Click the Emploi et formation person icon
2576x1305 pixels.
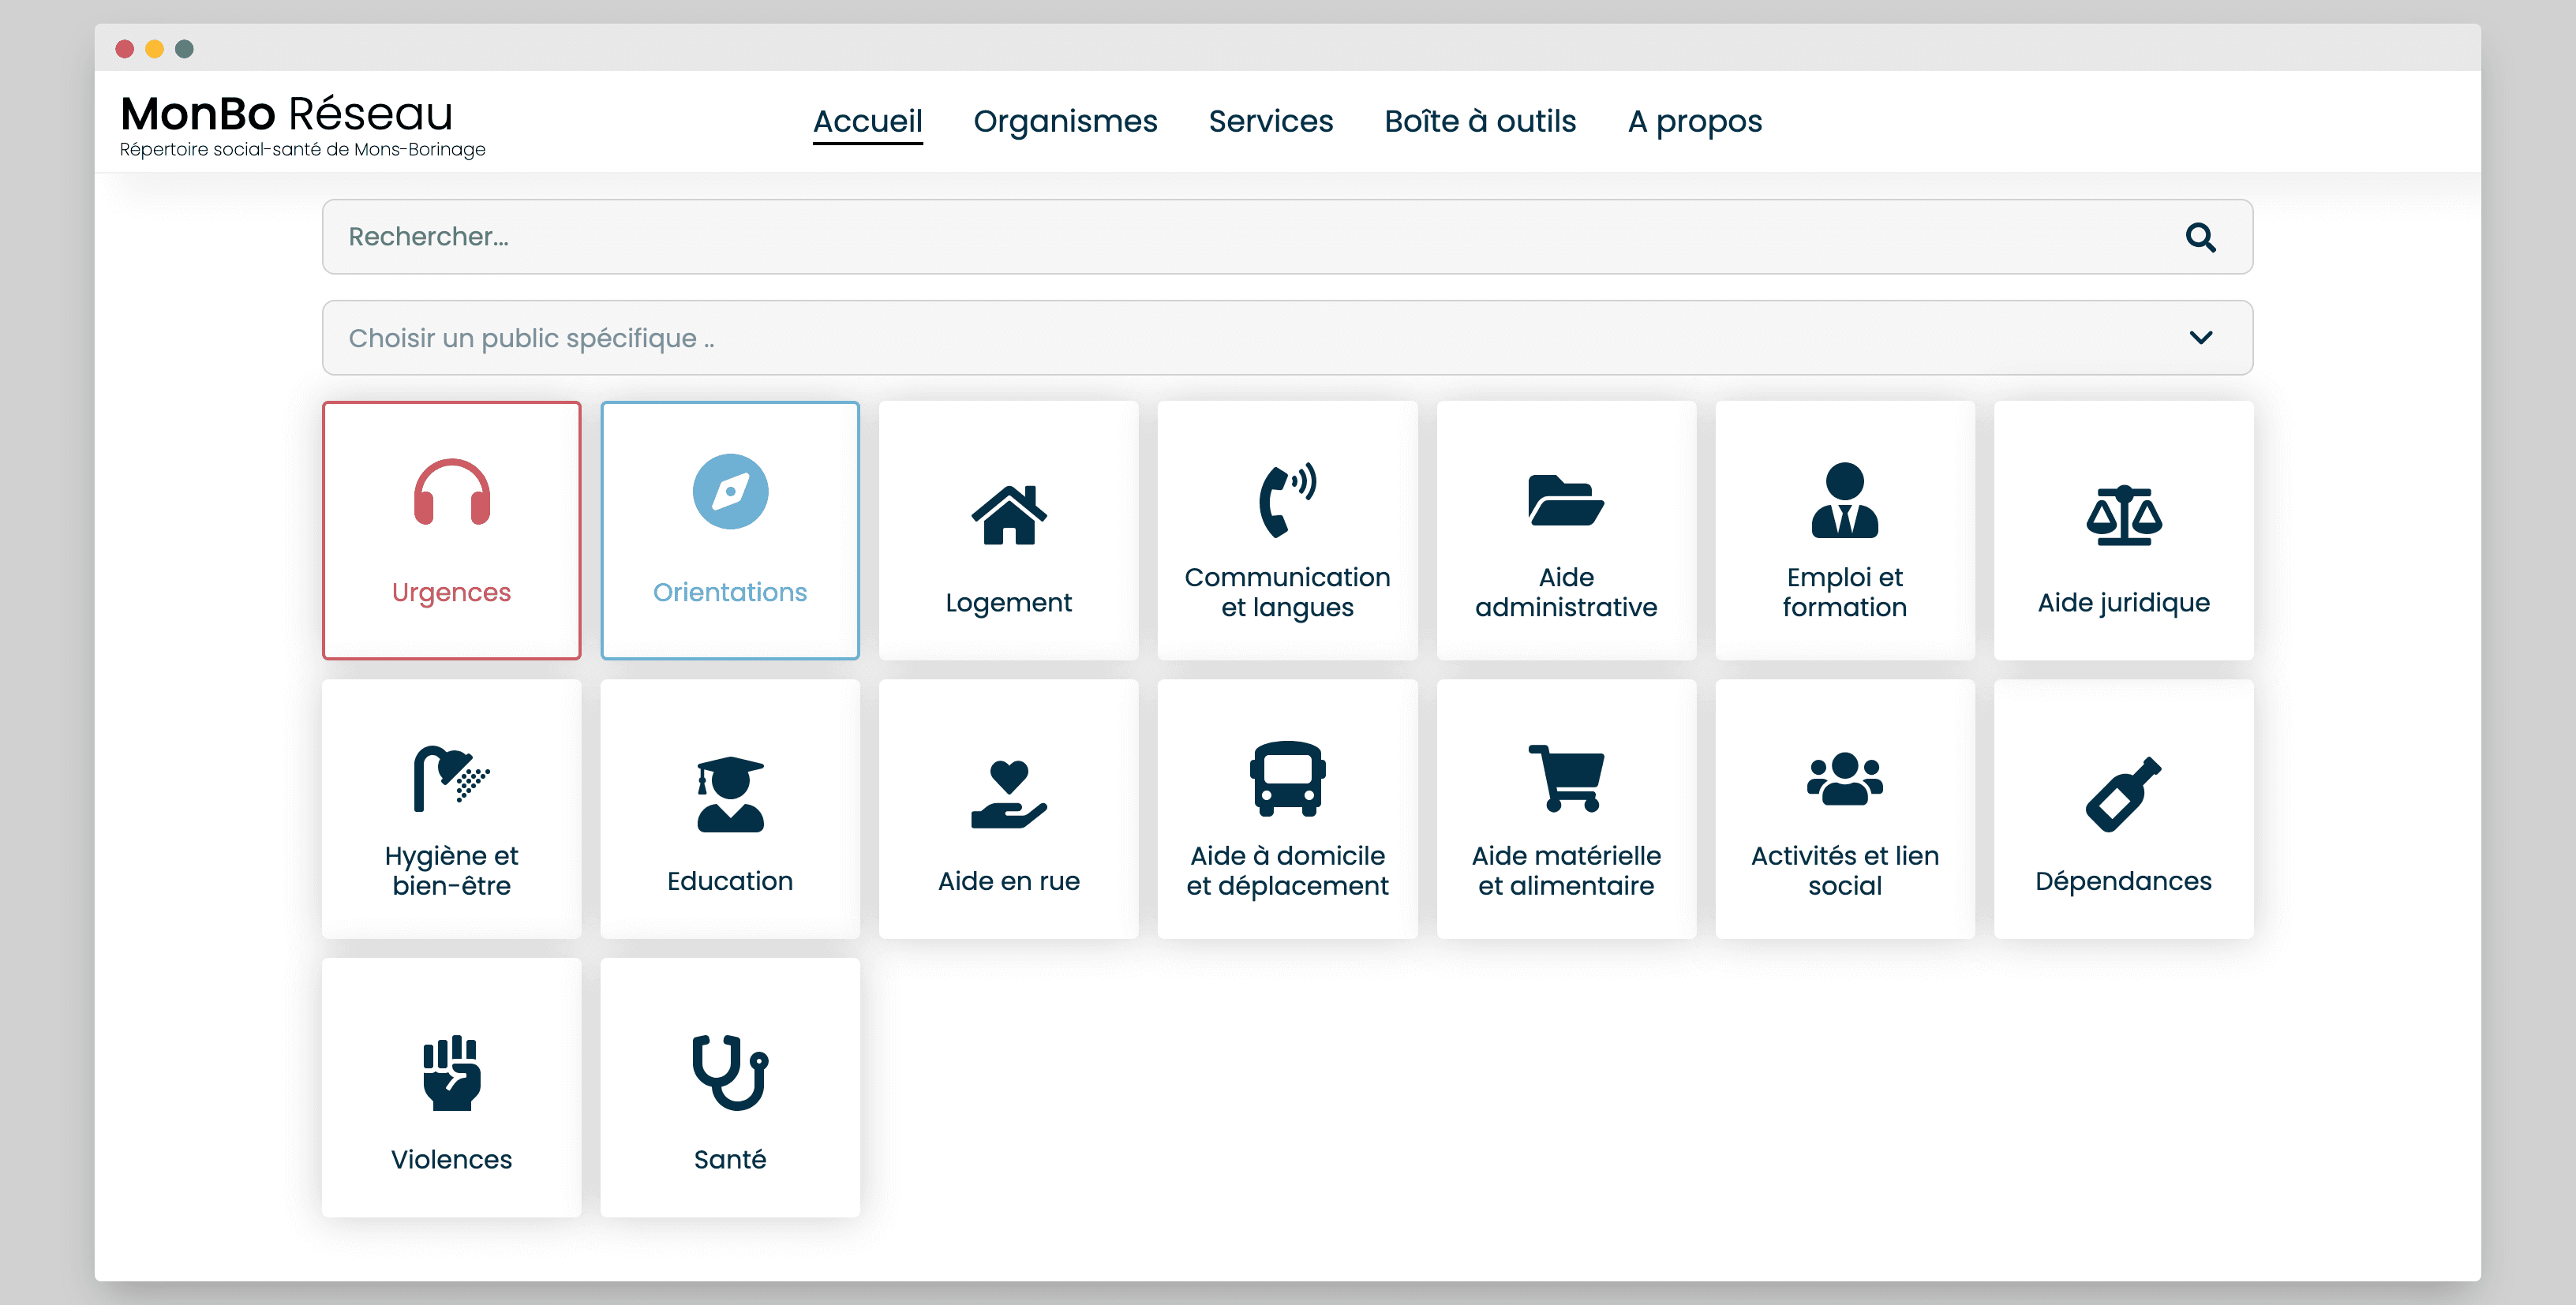click(x=1844, y=500)
